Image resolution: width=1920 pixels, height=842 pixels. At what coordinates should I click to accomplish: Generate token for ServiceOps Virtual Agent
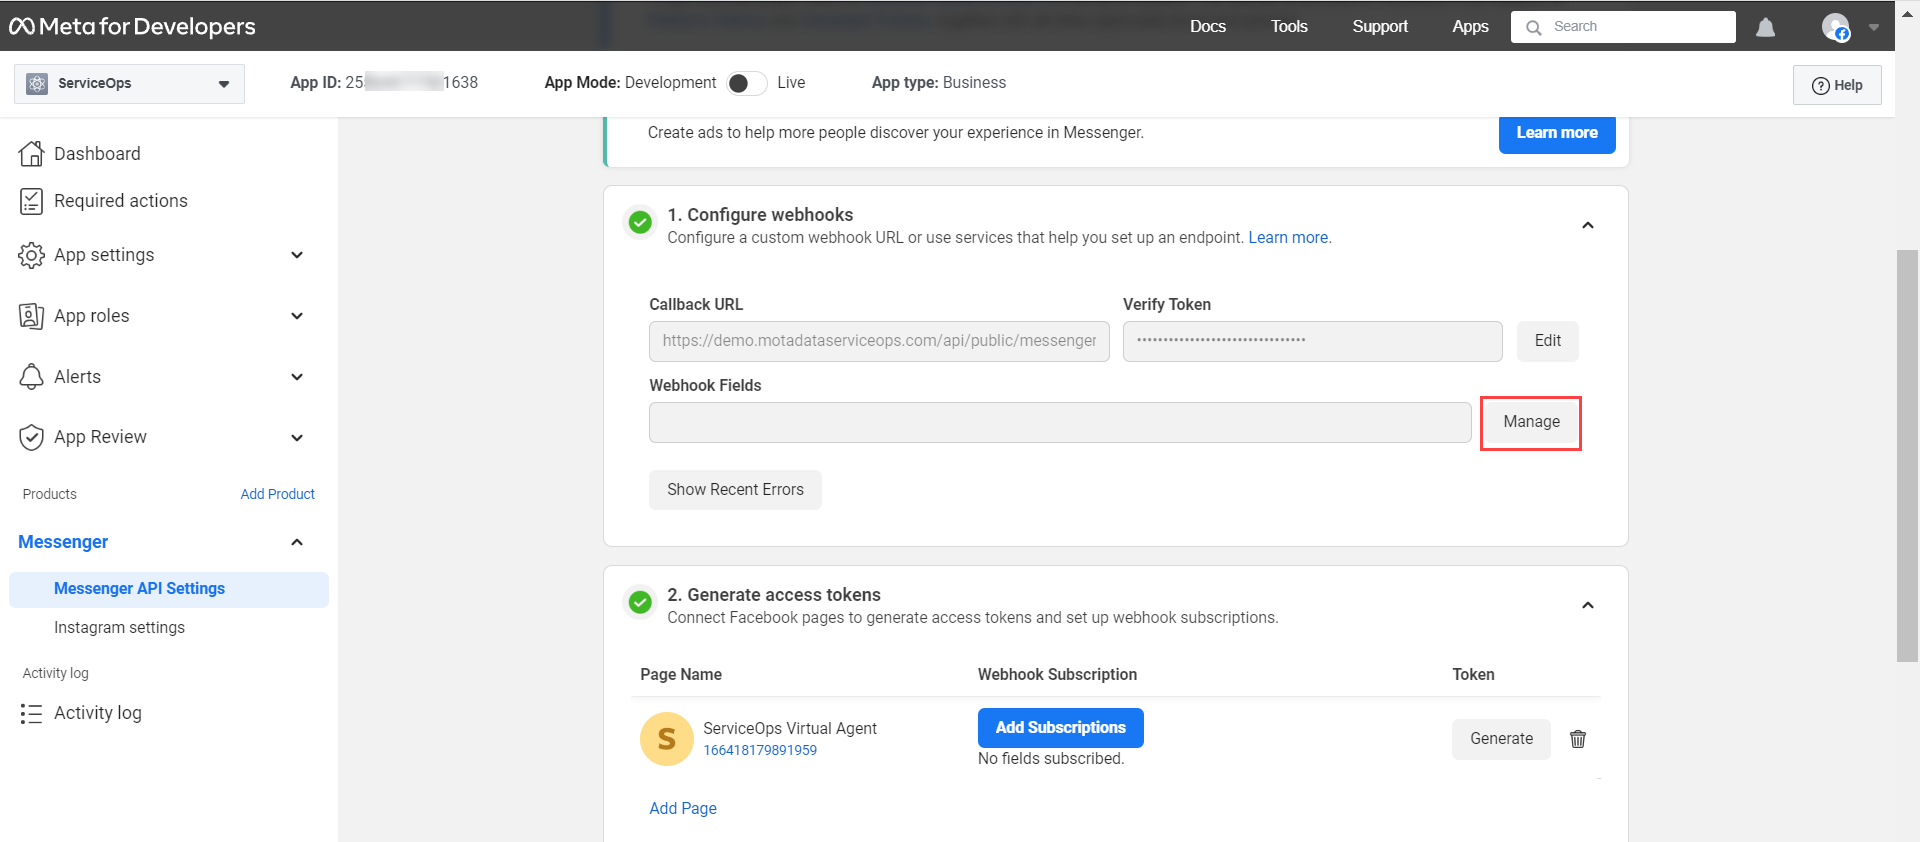[x=1501, y=739]
